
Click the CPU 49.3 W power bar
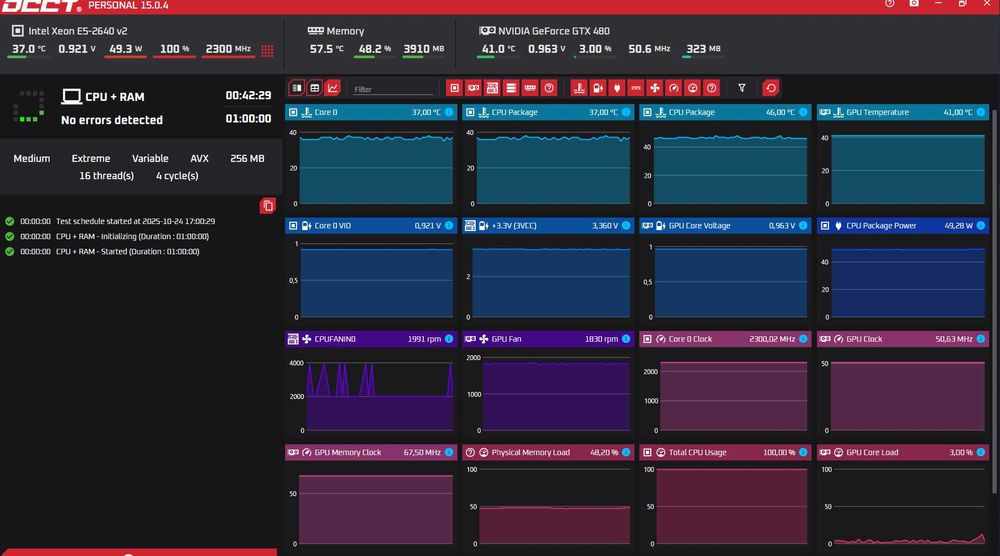(x=125, y=57)
